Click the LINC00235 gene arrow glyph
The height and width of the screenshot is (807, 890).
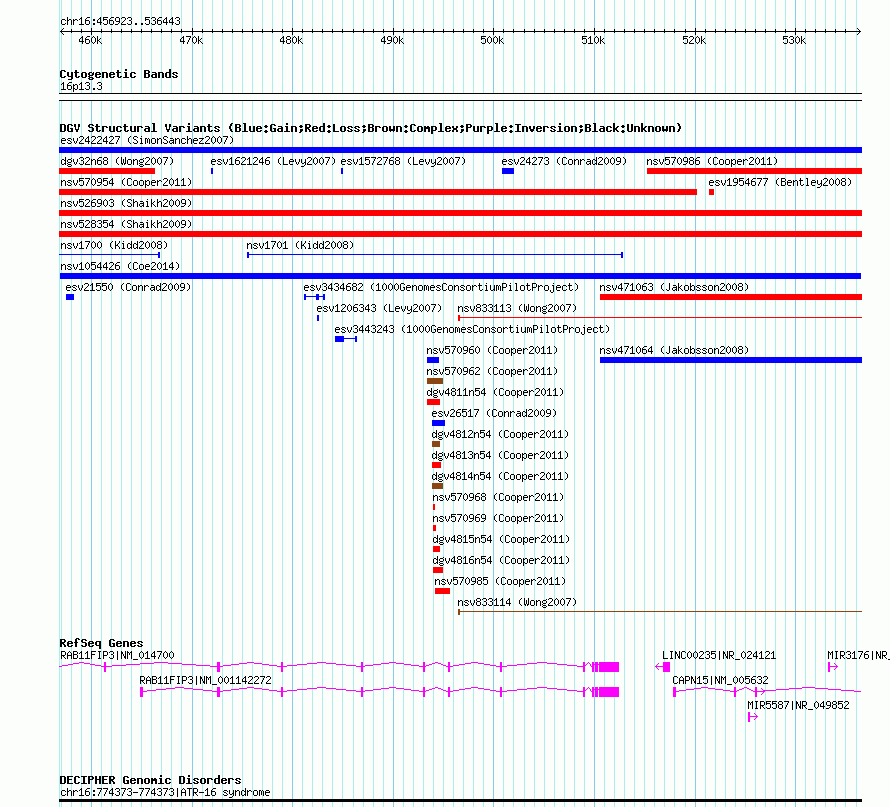click(x=662, y=667)
